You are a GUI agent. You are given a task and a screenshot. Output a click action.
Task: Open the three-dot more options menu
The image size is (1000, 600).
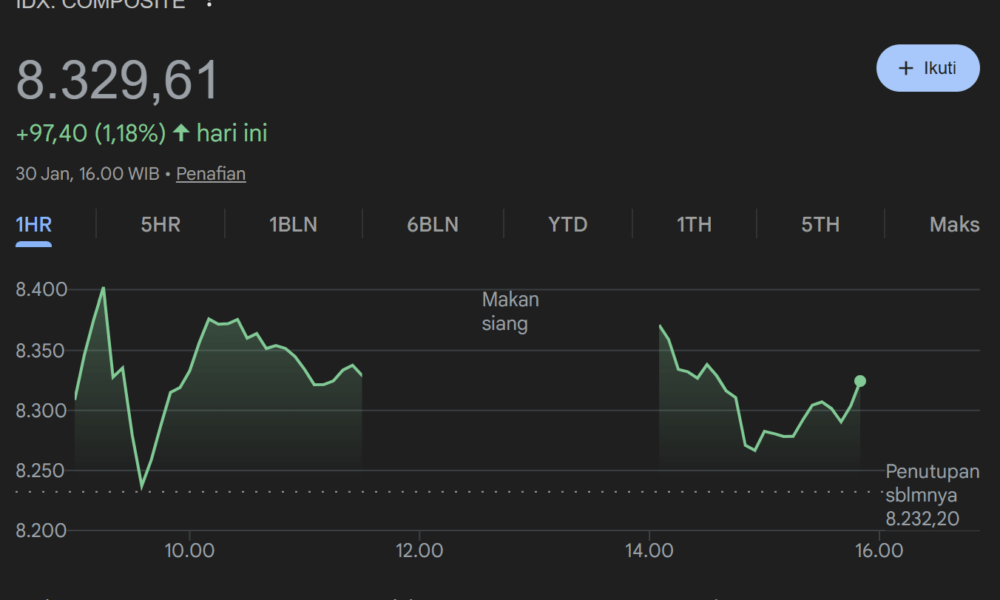208,3
